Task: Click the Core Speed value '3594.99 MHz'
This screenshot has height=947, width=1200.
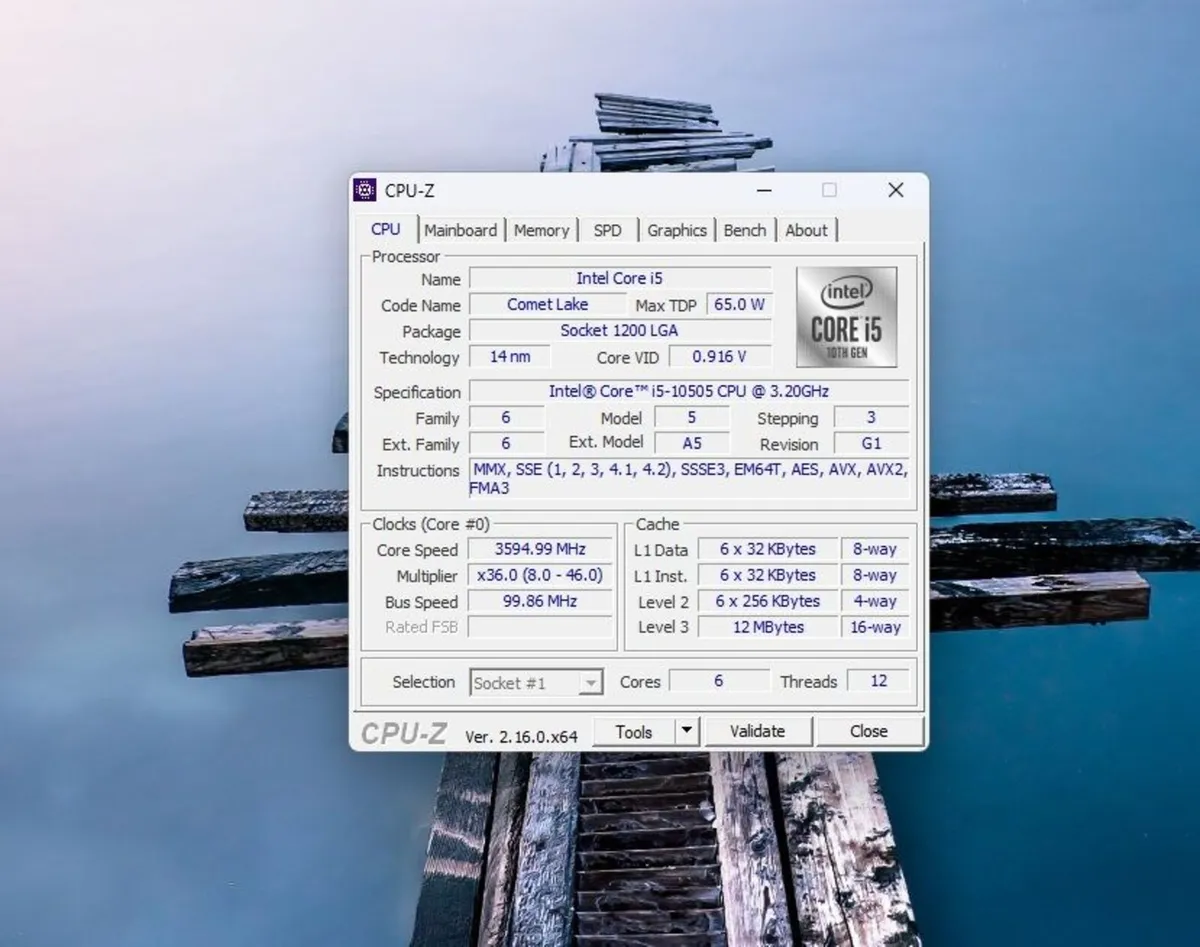Action: (540, 550)
